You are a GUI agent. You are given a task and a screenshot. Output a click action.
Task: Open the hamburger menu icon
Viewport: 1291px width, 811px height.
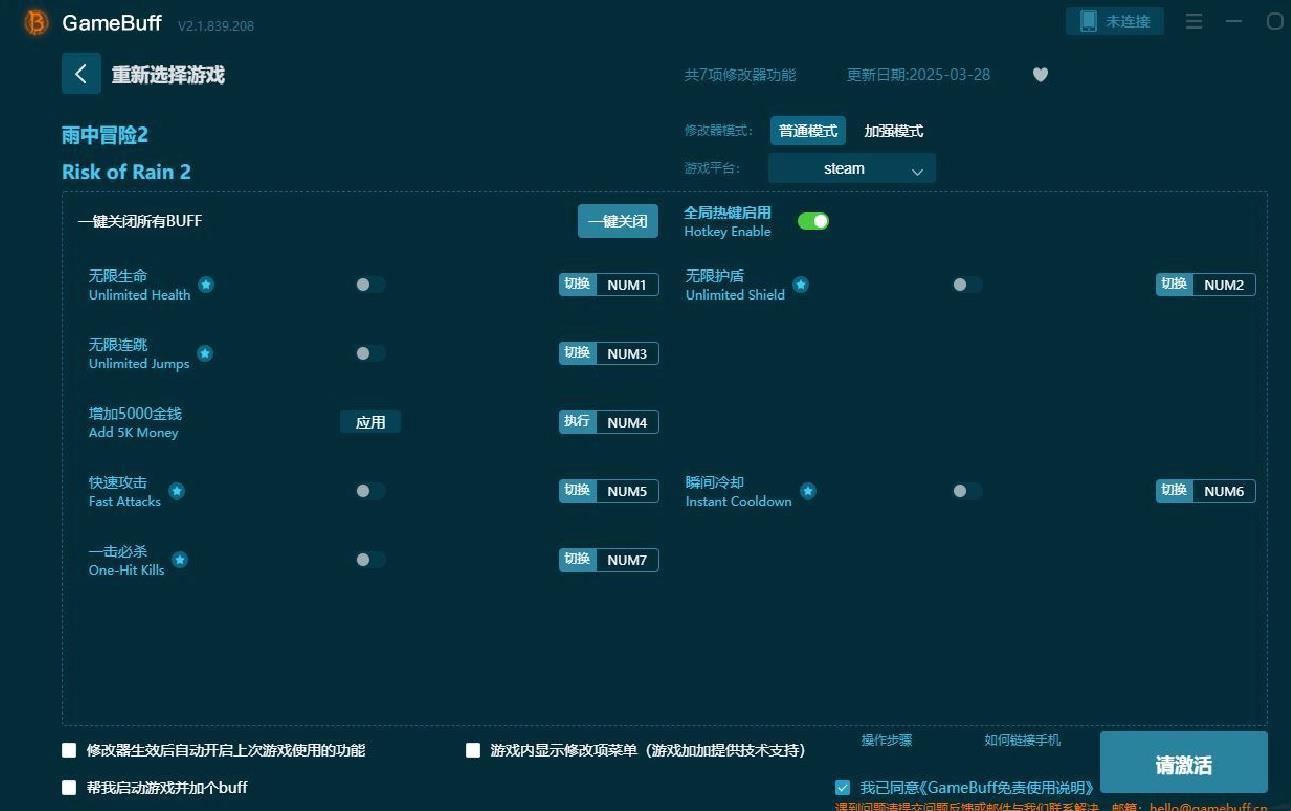tap(1194, 21)
